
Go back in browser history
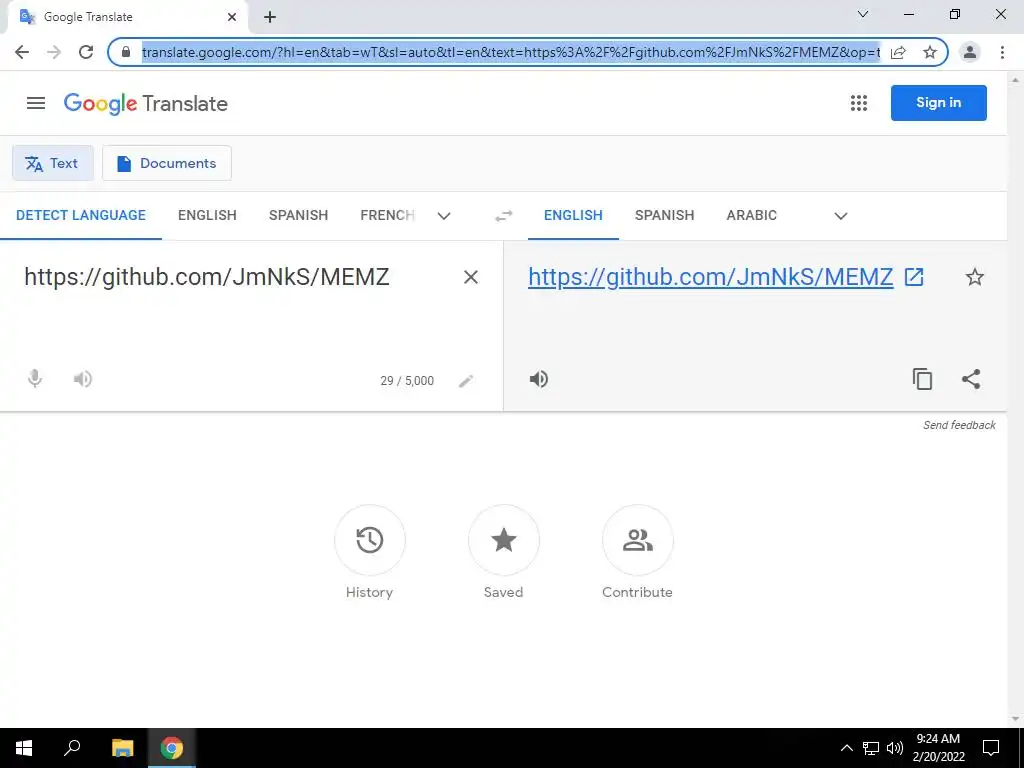[x=22, y=52]
